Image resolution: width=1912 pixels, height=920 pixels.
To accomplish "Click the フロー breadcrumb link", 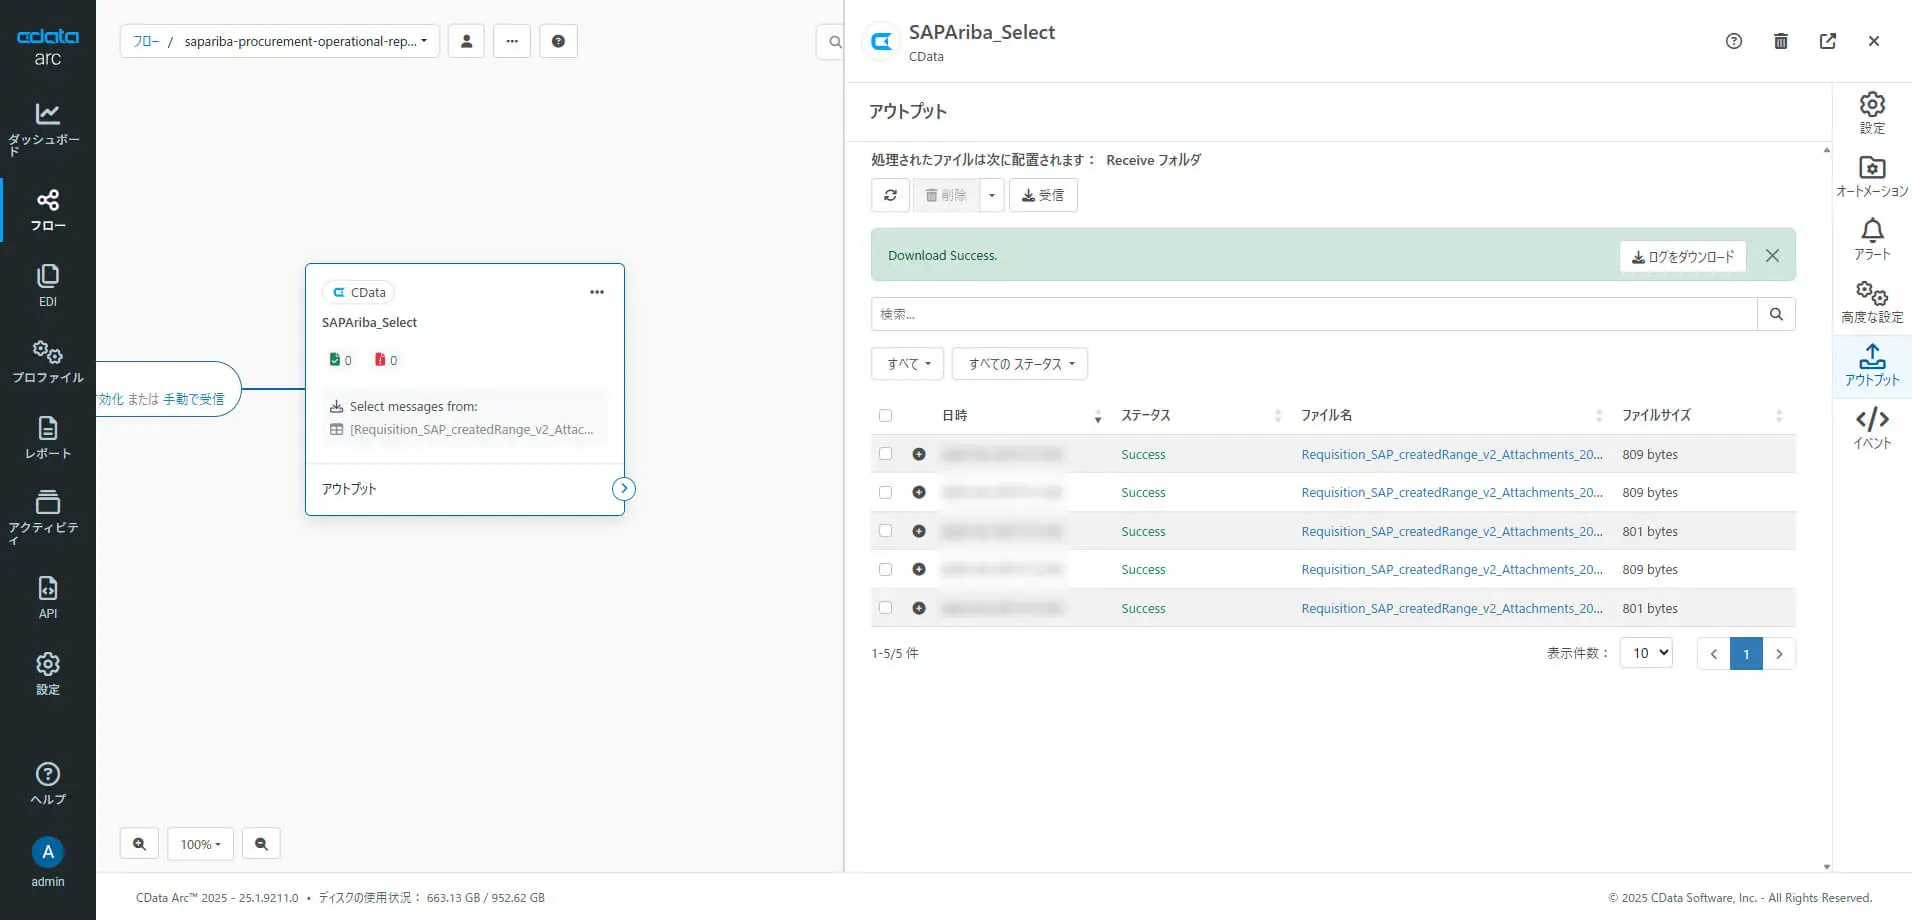I will [146, 41].
